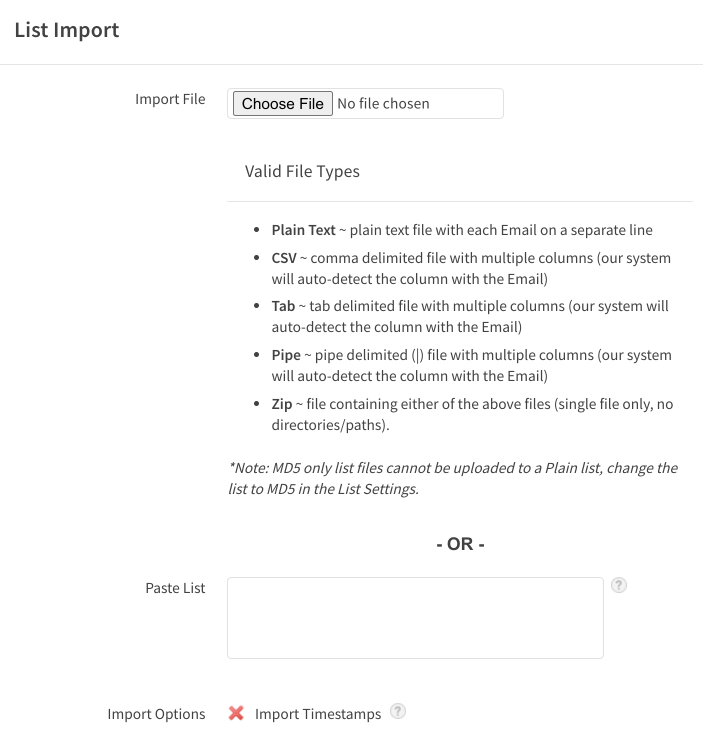Open help icon next to Import Timestamps
Screen dimensions: 703x743
(x=398, y=711)
